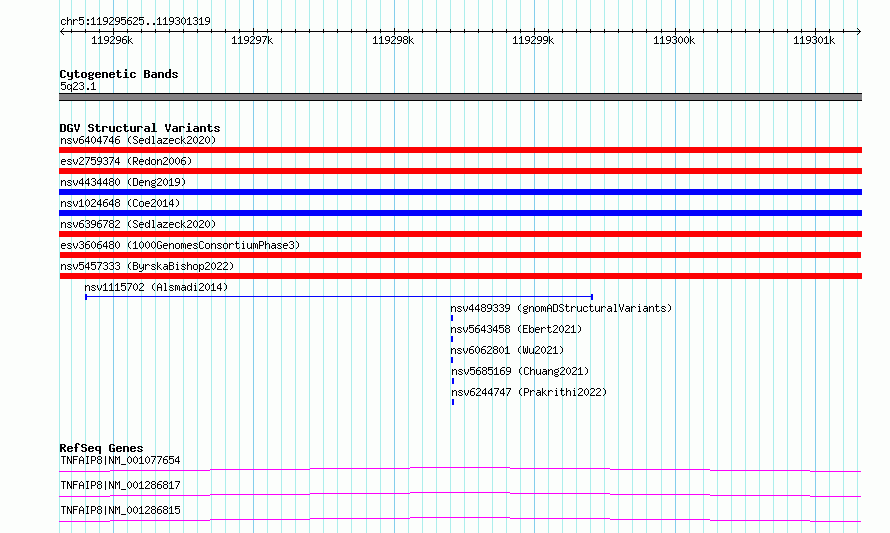This screenshot has height=533, width=890.
Task: Select the red bar under nsv5457333
Action: [460, 276]
